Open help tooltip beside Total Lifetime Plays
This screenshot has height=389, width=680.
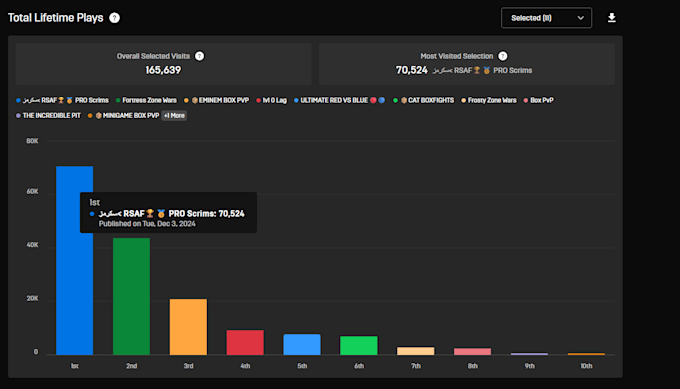click(114, 18)
